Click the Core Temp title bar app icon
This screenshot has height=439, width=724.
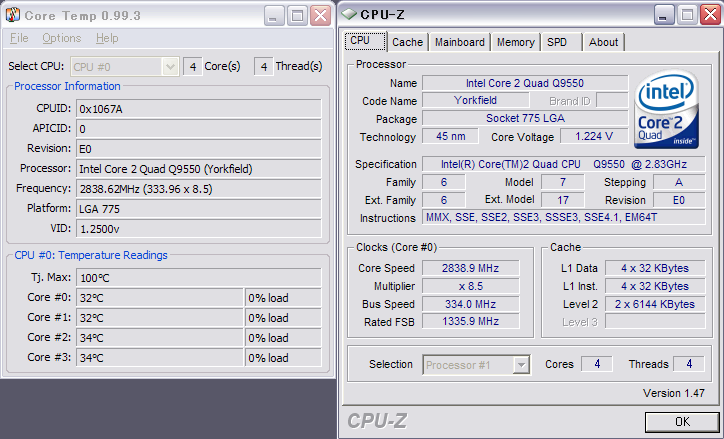[13, 15]
